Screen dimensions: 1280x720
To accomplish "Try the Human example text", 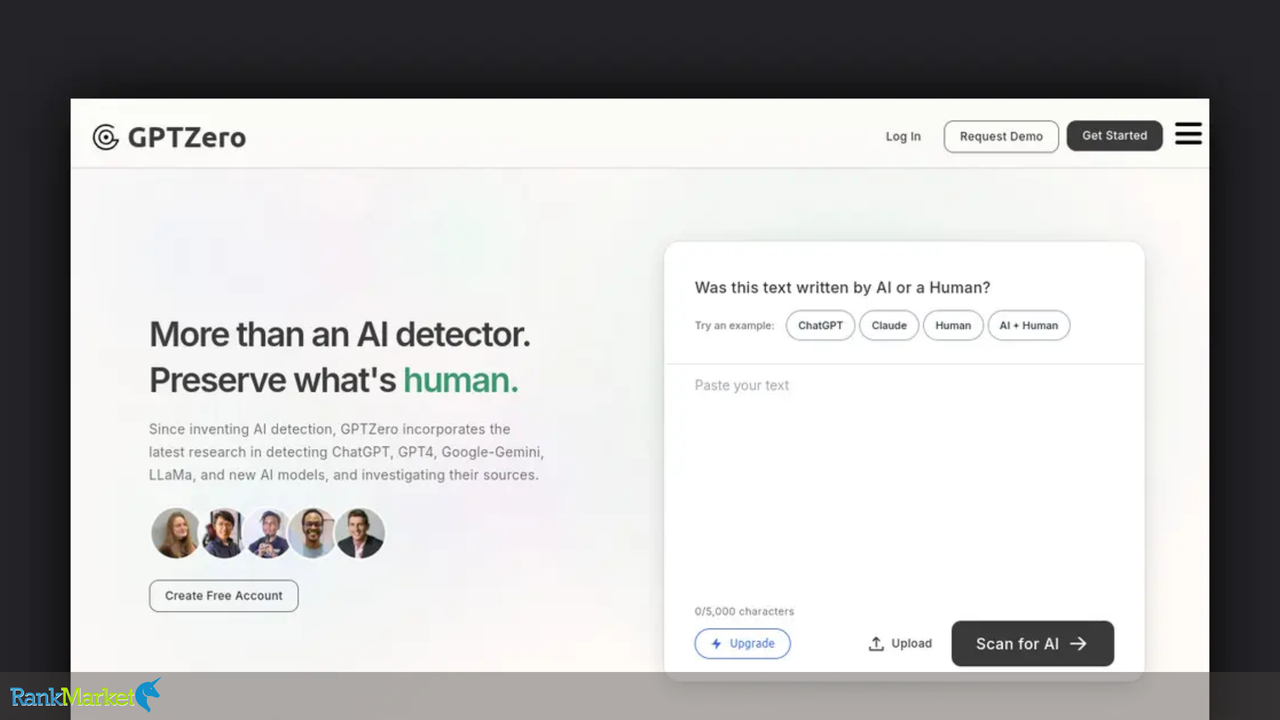I will coord(953,325).
